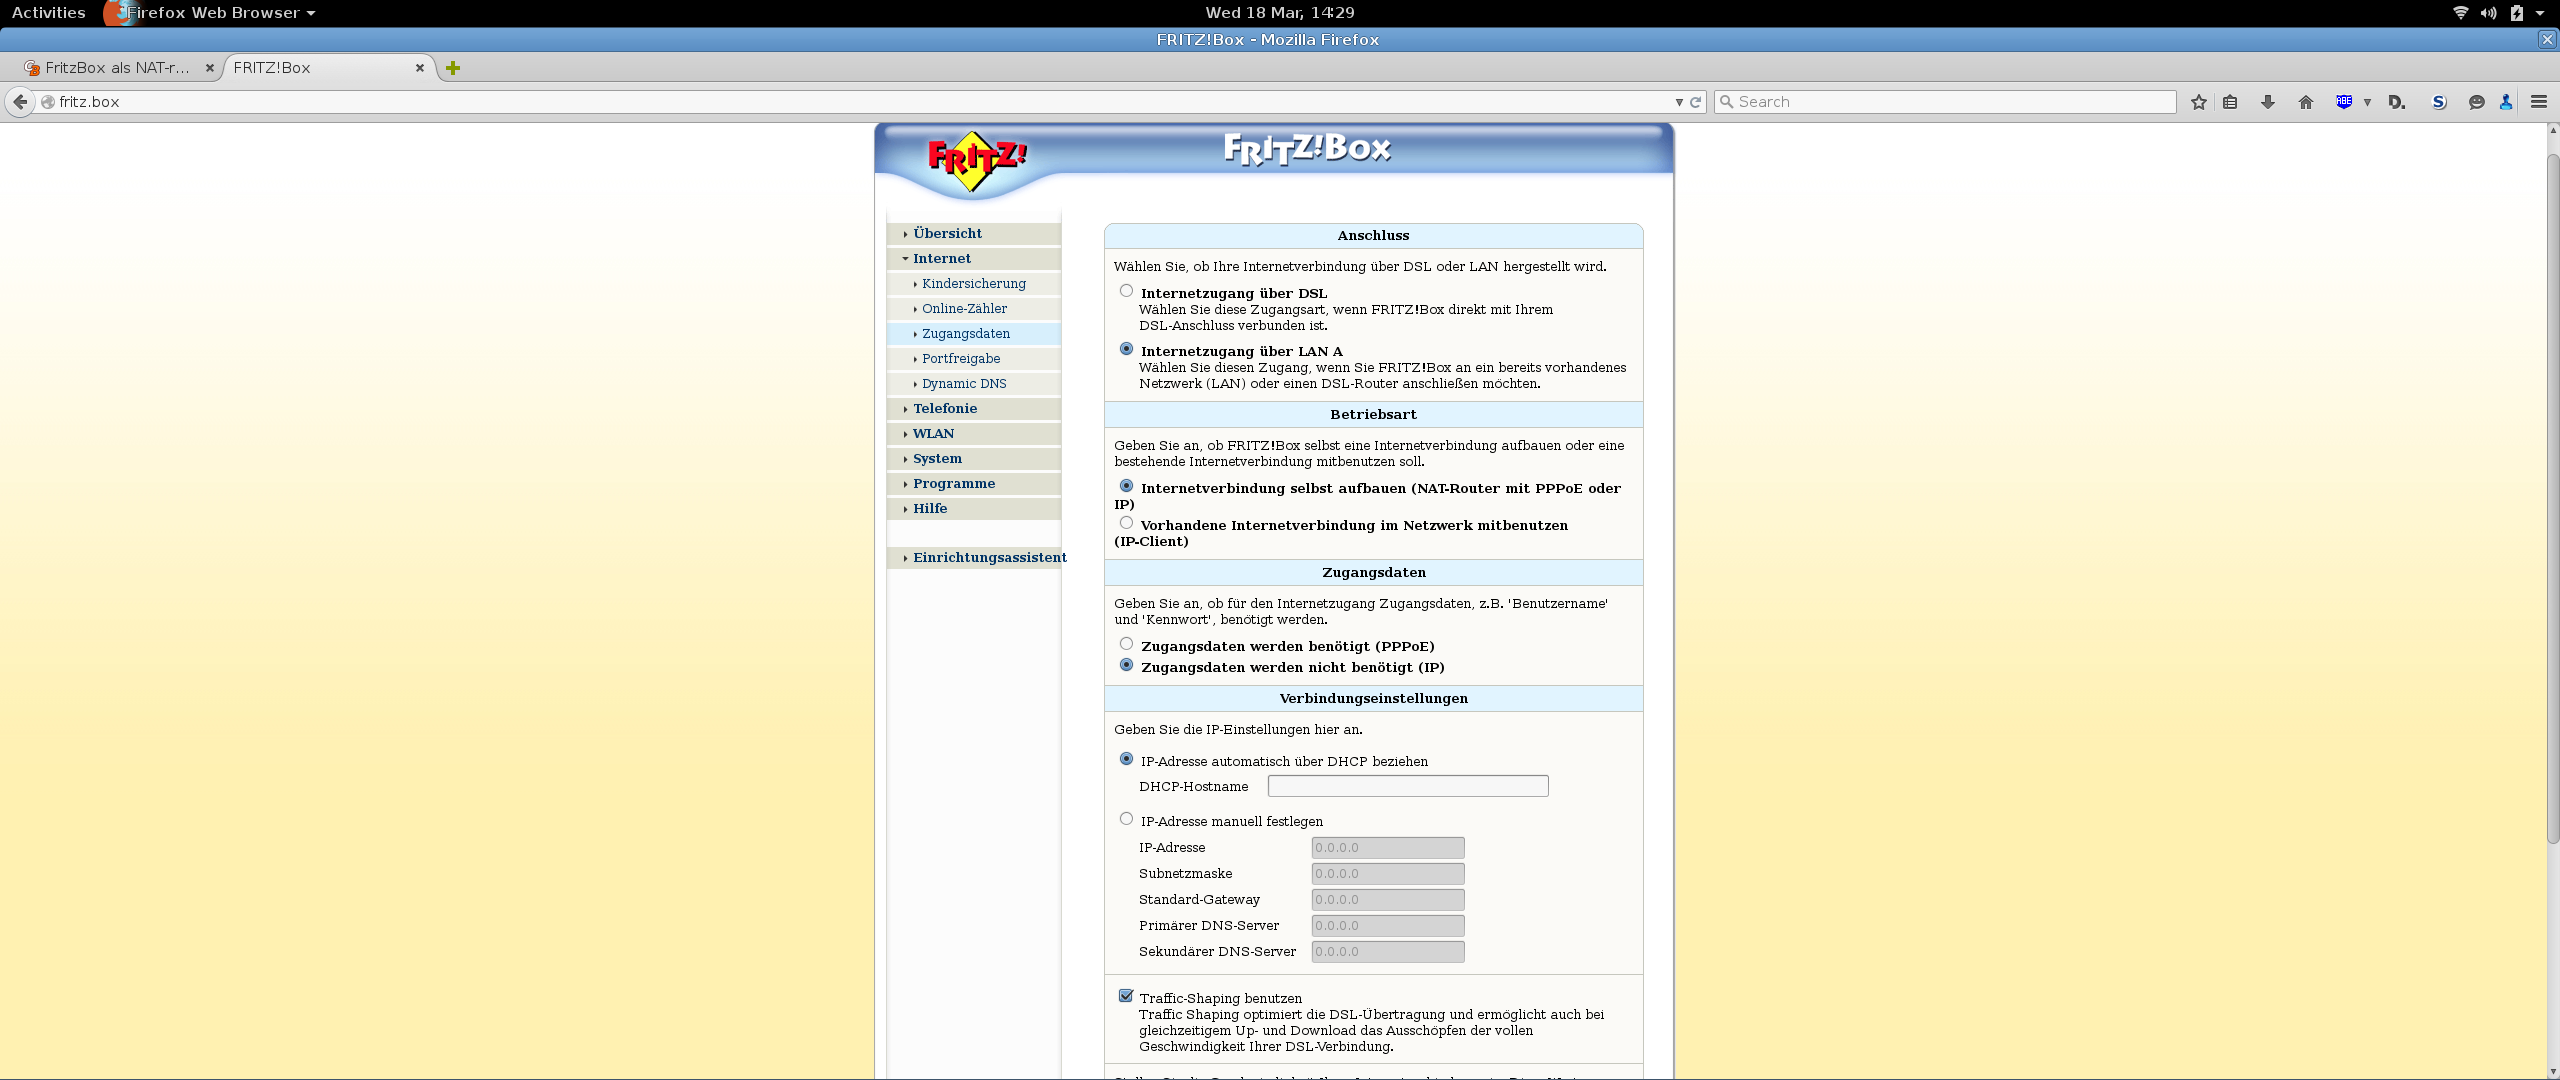Screen dimensions: 2560x1080
Task: Select Zugangsdaten werden benötigt (PPPoE)
Action: coord(1126,644)
